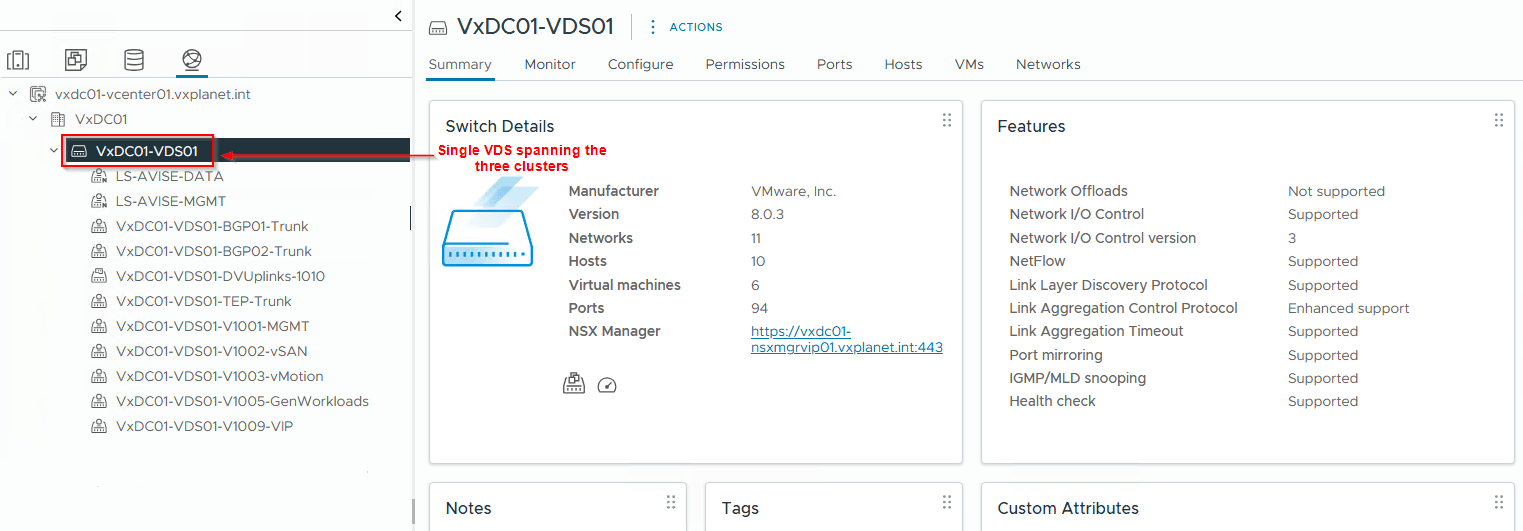Click the 'Not supported' Network Offloads value
This screenshot has height=531, width=1523.
[1336, 191]
